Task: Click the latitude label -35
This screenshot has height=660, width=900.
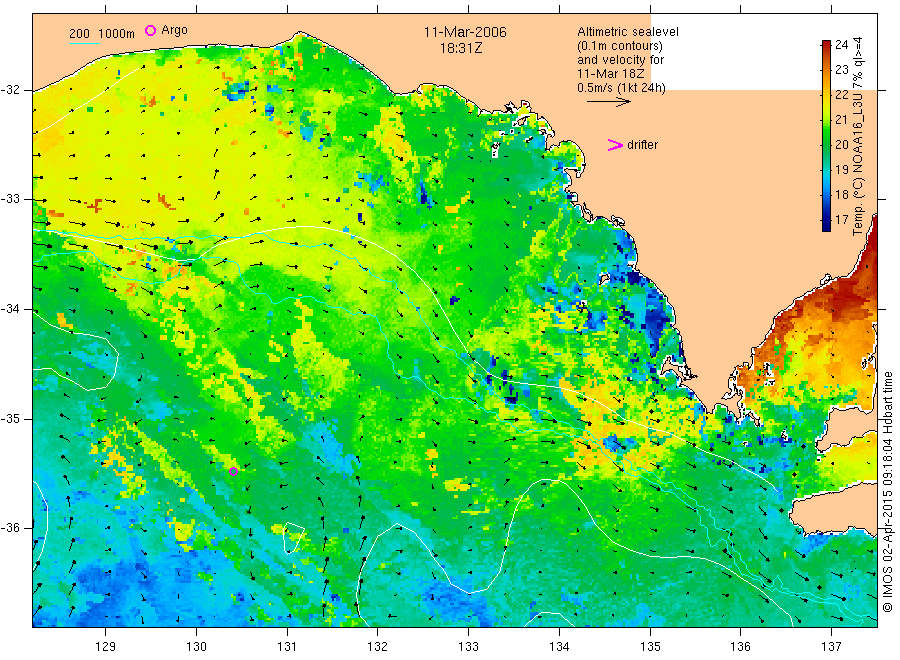Action: pos(10,419)
